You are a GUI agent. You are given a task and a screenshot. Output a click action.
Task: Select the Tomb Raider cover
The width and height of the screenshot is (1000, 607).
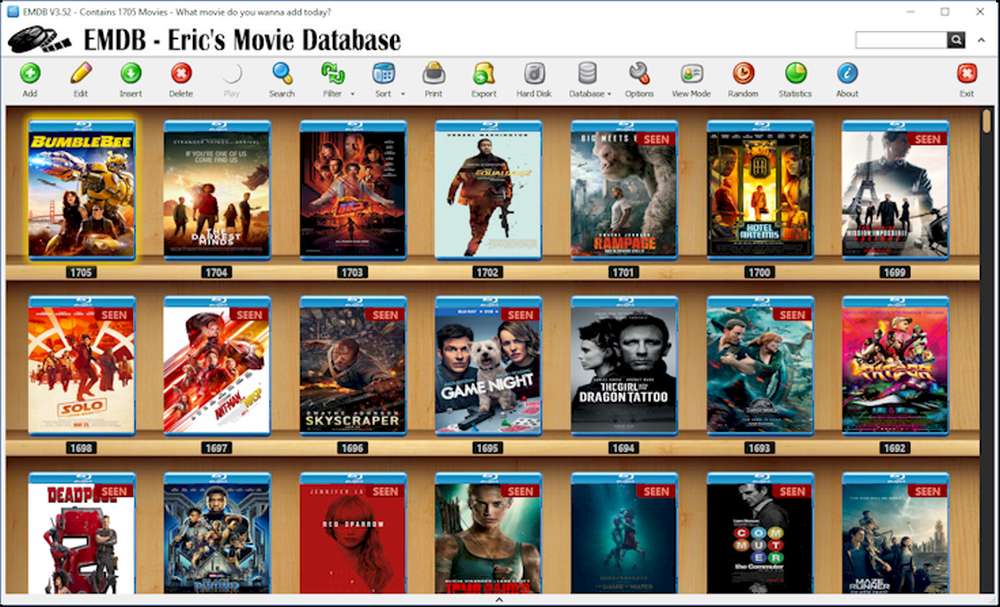[489, 533]
